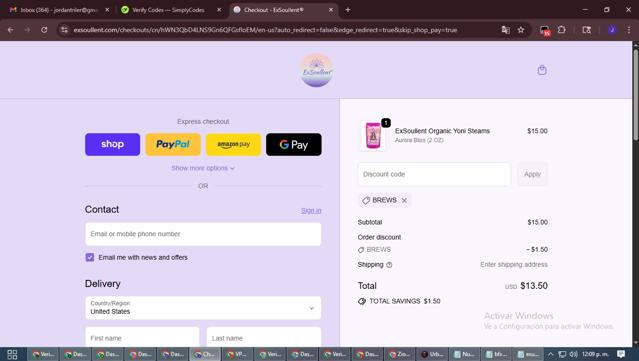Viewport: 639px width, 361px height.
Task: Open the Country/Region dropdown
Action: coord(203,308)
